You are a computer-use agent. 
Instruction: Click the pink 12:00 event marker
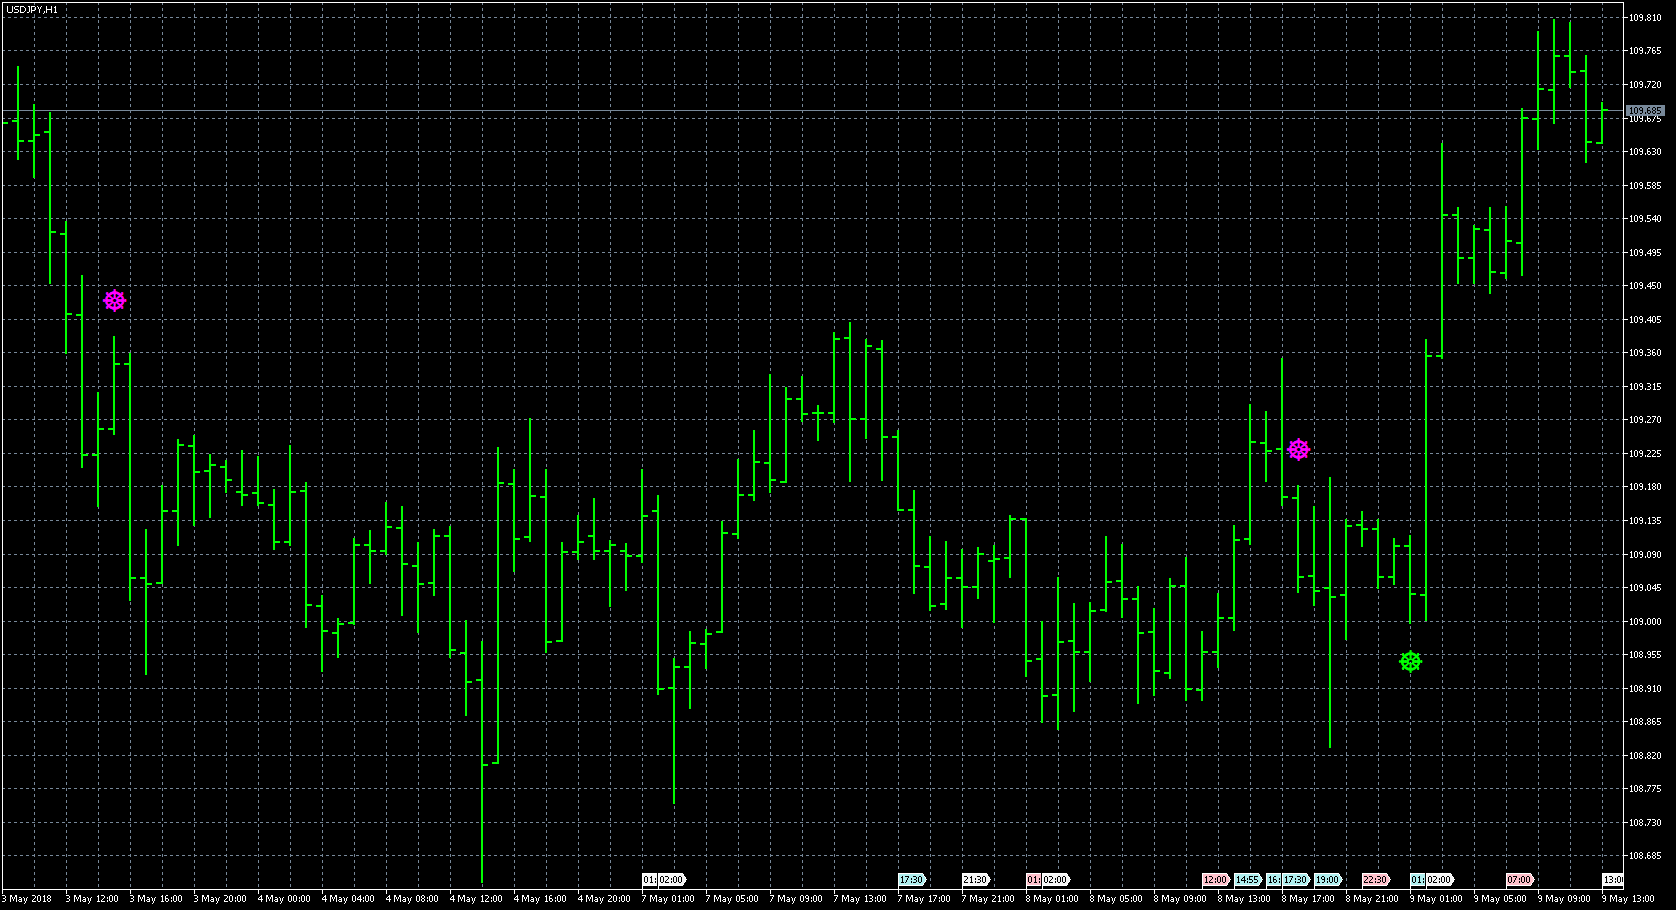tap(1216, 880)
